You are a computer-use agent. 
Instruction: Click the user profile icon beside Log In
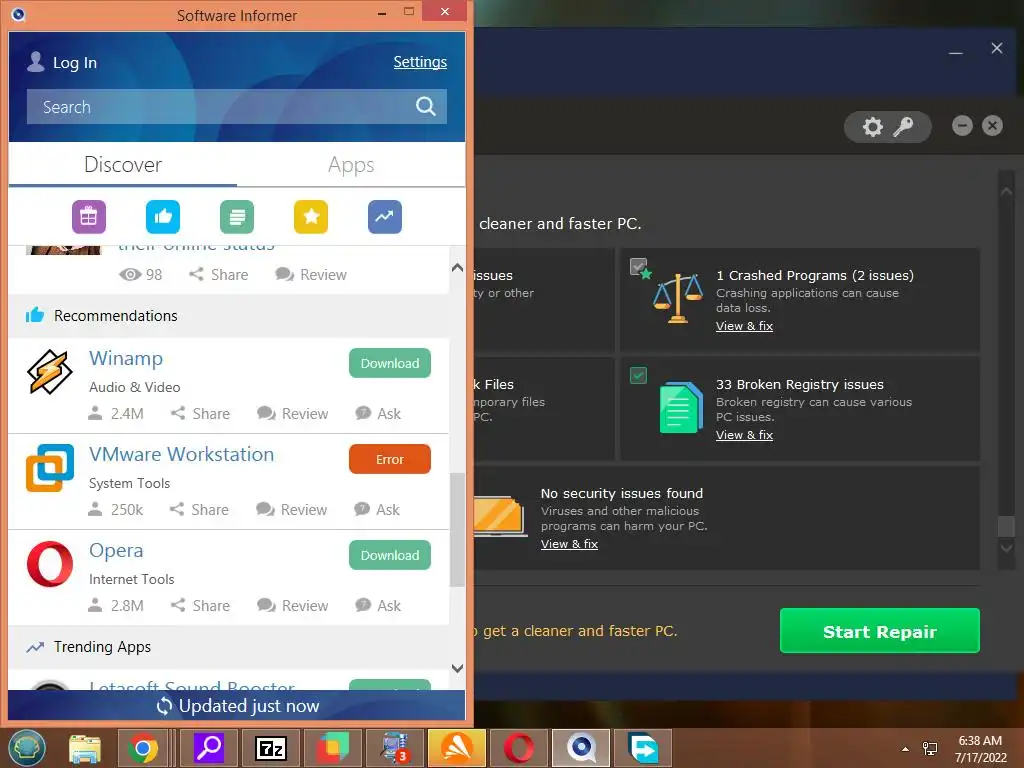pyautogui.click(x=36, y=61)
